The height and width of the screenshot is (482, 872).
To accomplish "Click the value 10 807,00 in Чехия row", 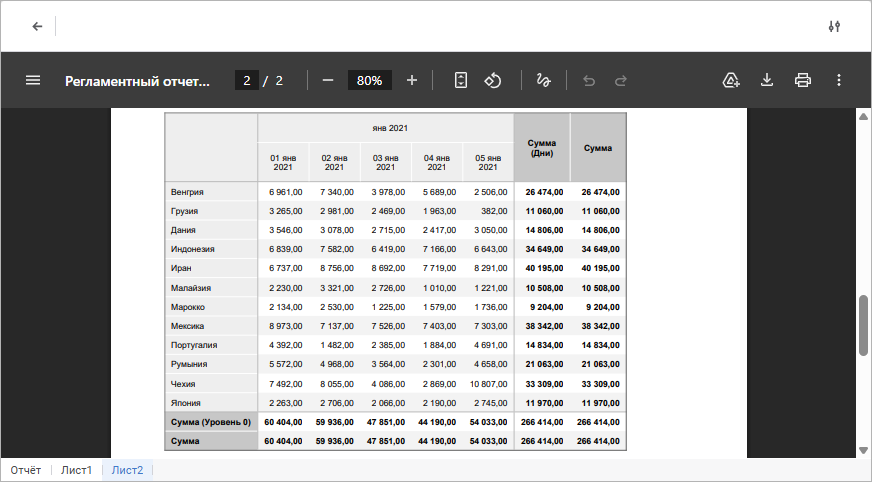I will click(x=488, y=384).
